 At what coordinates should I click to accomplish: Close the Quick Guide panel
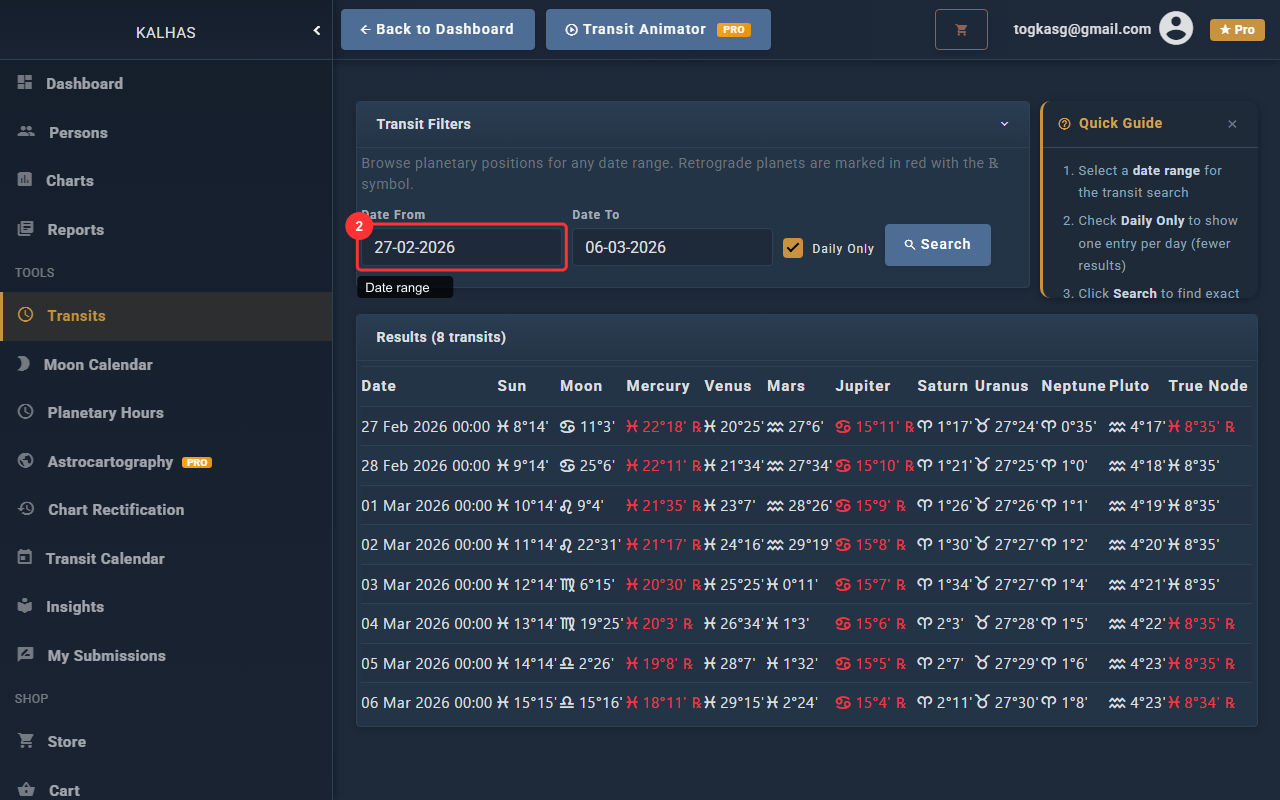(1232, 124)
